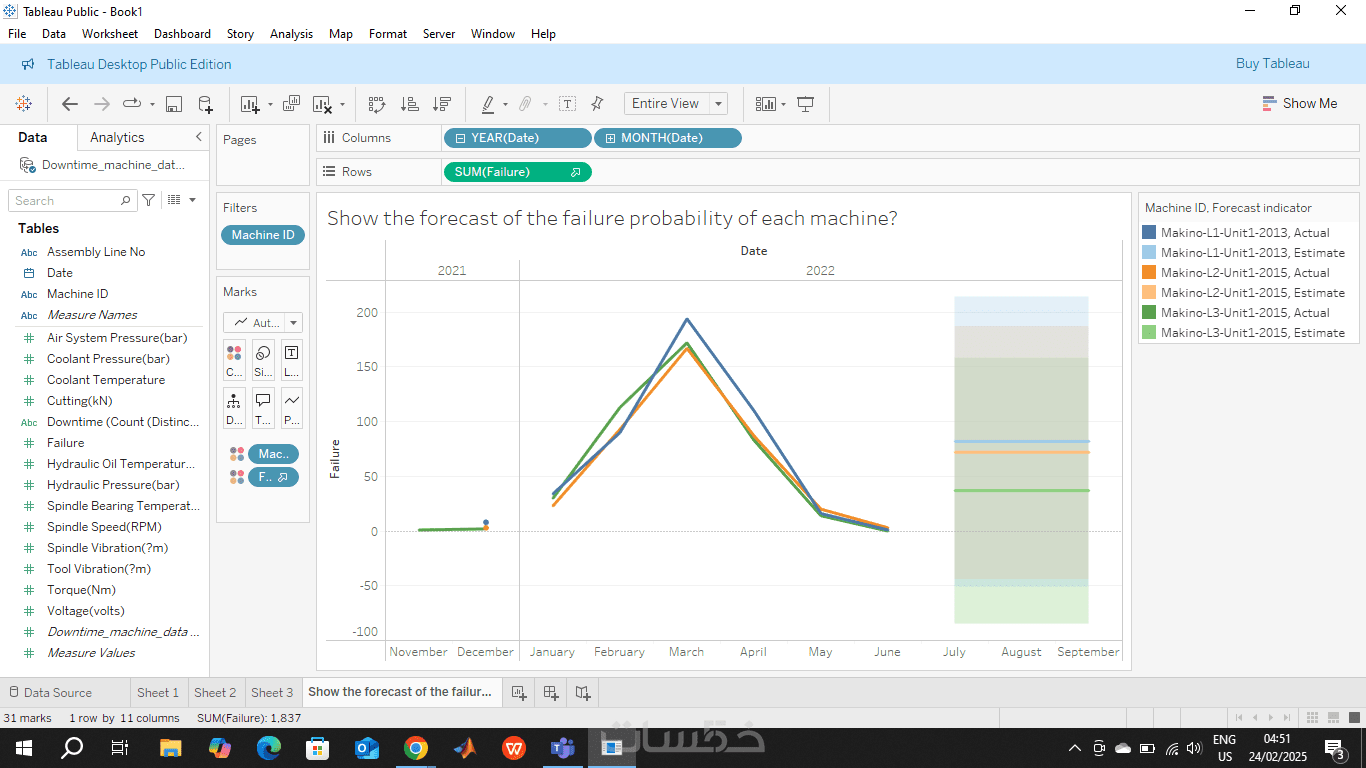Image resolution: width=1366 pixels, height=768 pixels.
Task: Open the Label card in Marks
Action: pos(291,360)
